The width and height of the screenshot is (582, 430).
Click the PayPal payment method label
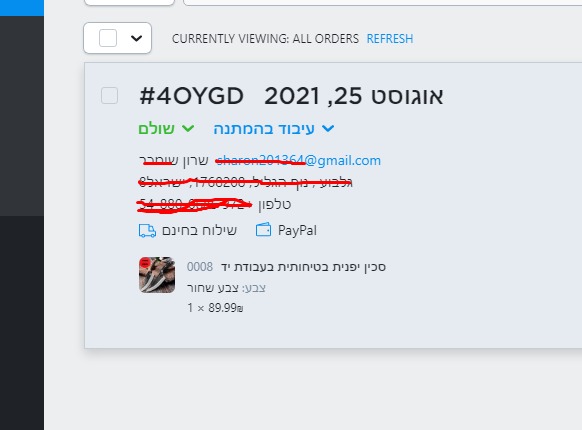point(297,231)
